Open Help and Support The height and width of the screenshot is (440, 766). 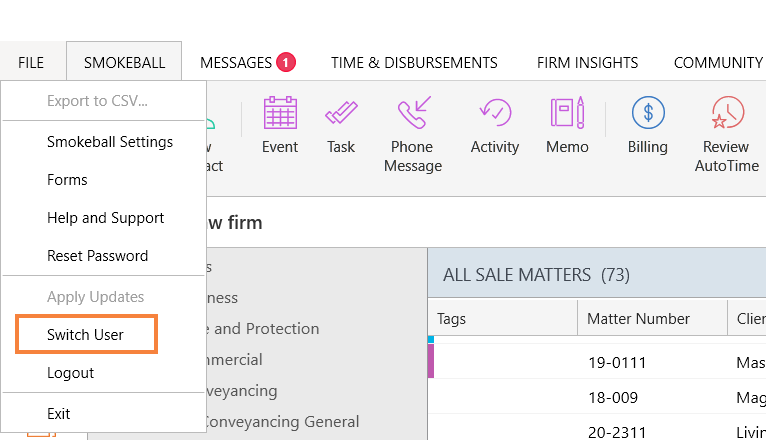[104, 218]
